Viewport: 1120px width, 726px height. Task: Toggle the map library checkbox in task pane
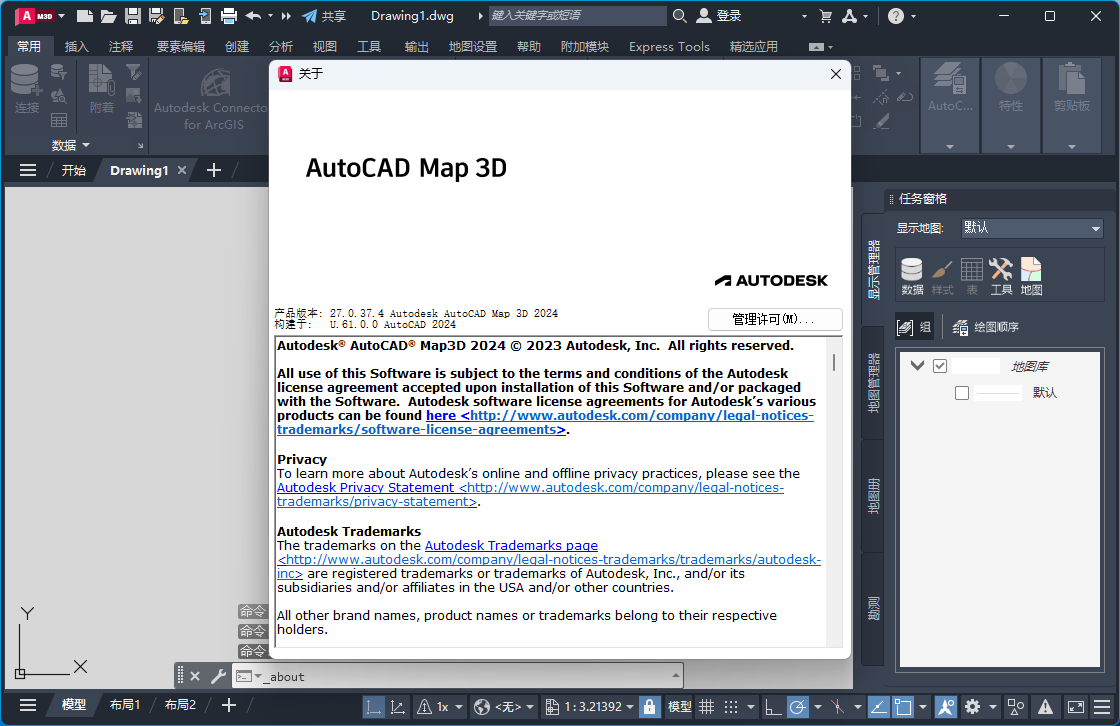coord(940,366)
